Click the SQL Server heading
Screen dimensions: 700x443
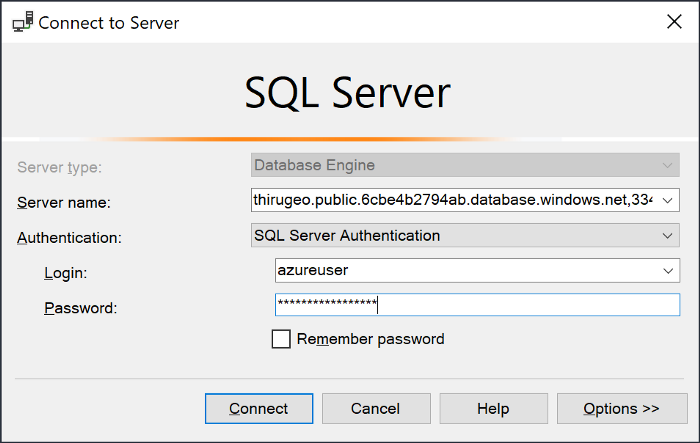click(x=347, y=93)
